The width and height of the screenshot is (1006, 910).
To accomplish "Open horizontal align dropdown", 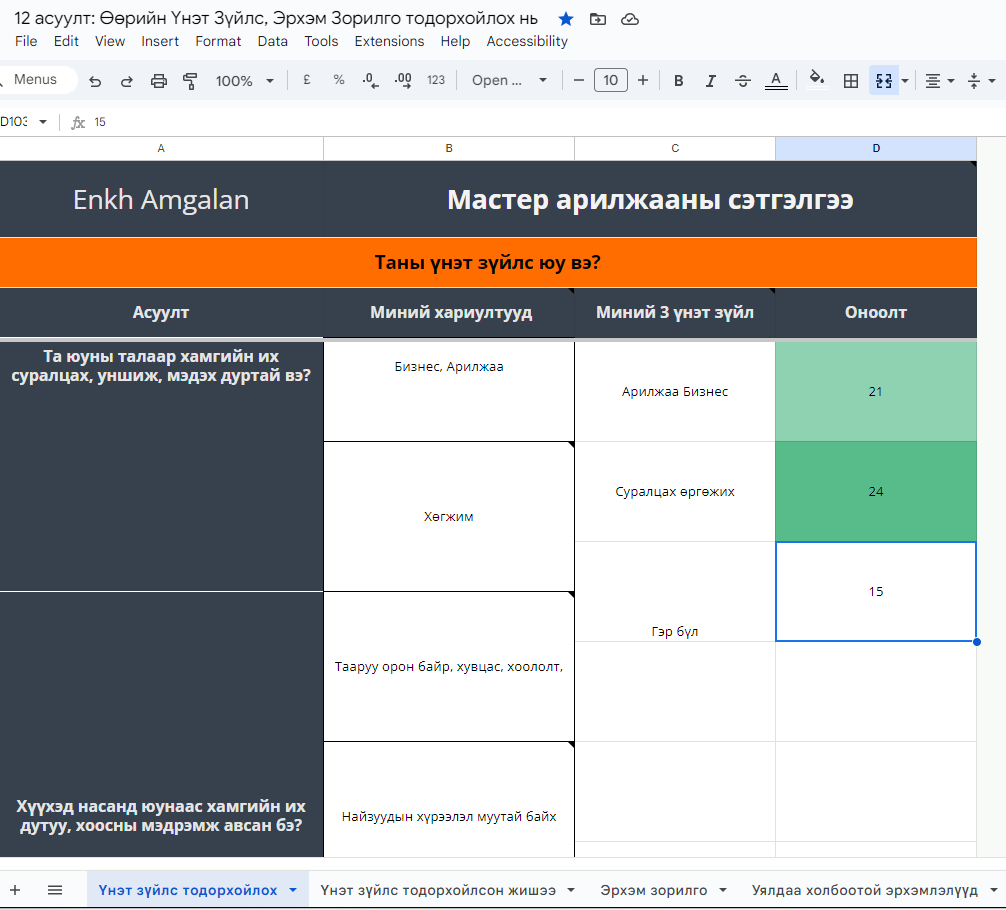I will (x=939, y=81).
